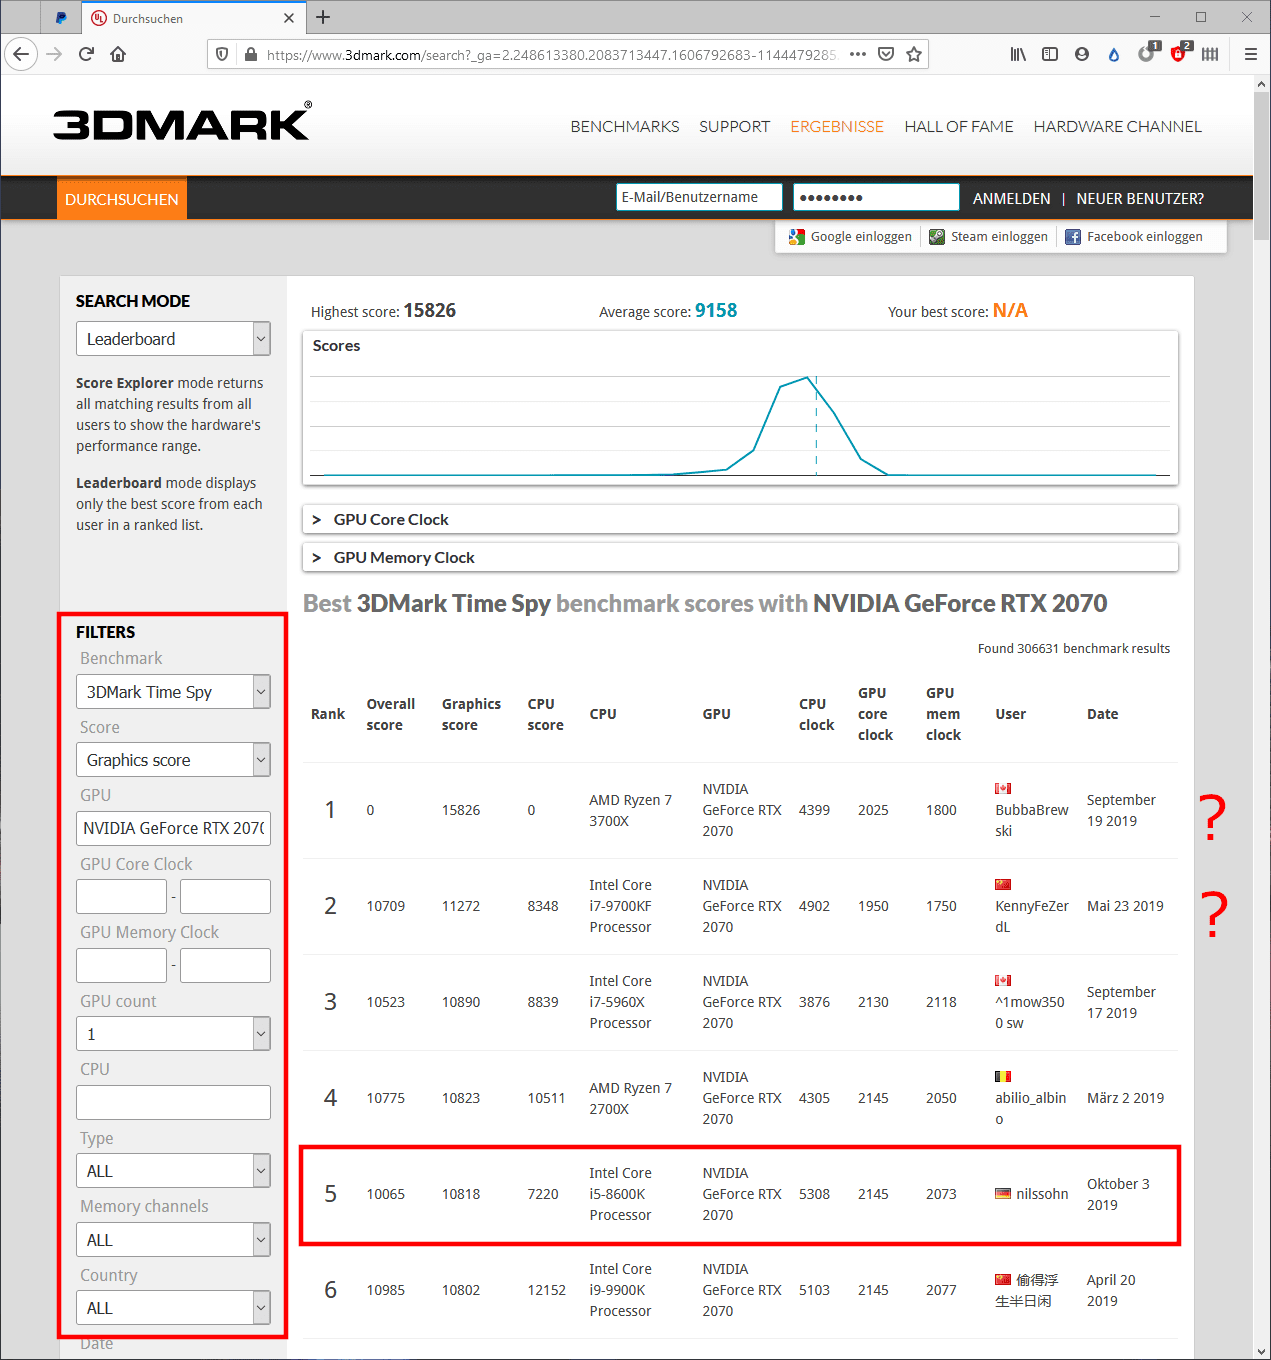Bookmark this page with the star
Viewport: 1271px width, 1360px height.
click(x=914, y=54)
